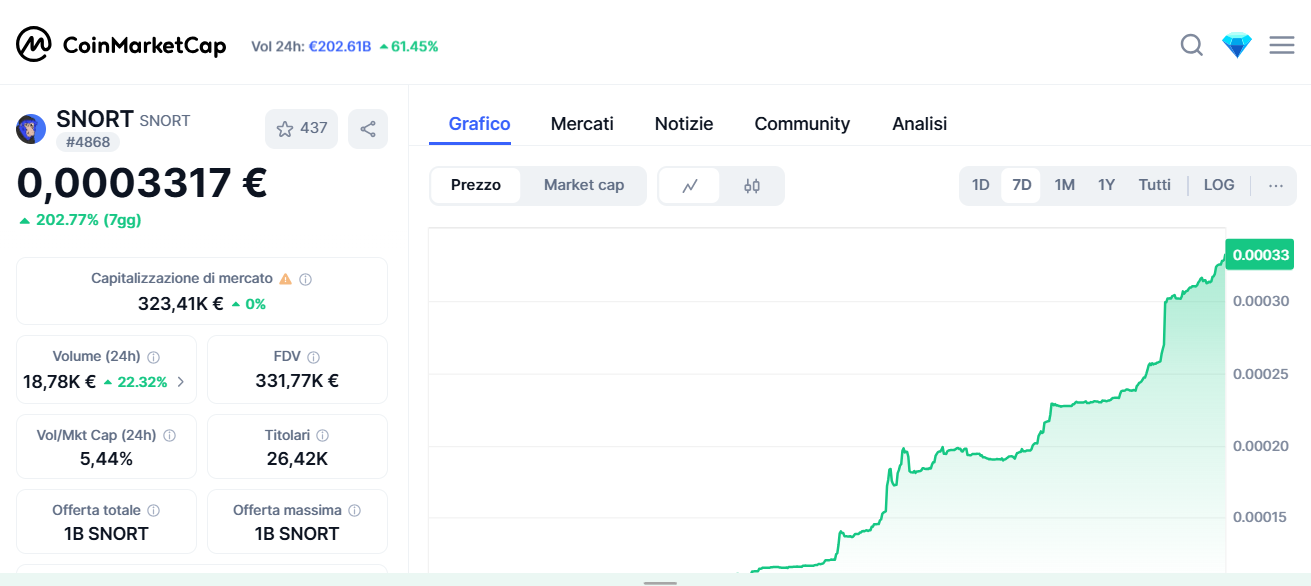Click the 26,42K Titolari value

297,460
